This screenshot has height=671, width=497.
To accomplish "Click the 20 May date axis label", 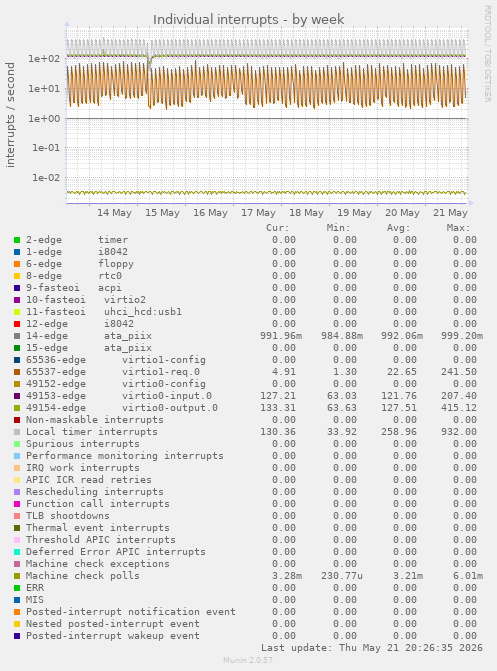I will point(402,213).
